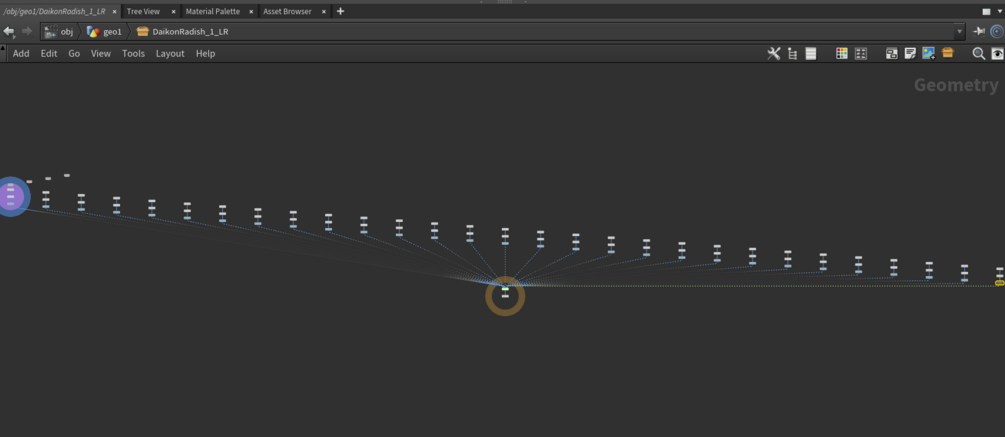
Task: Maximize the pane with square icon
Action: point(986,12)
